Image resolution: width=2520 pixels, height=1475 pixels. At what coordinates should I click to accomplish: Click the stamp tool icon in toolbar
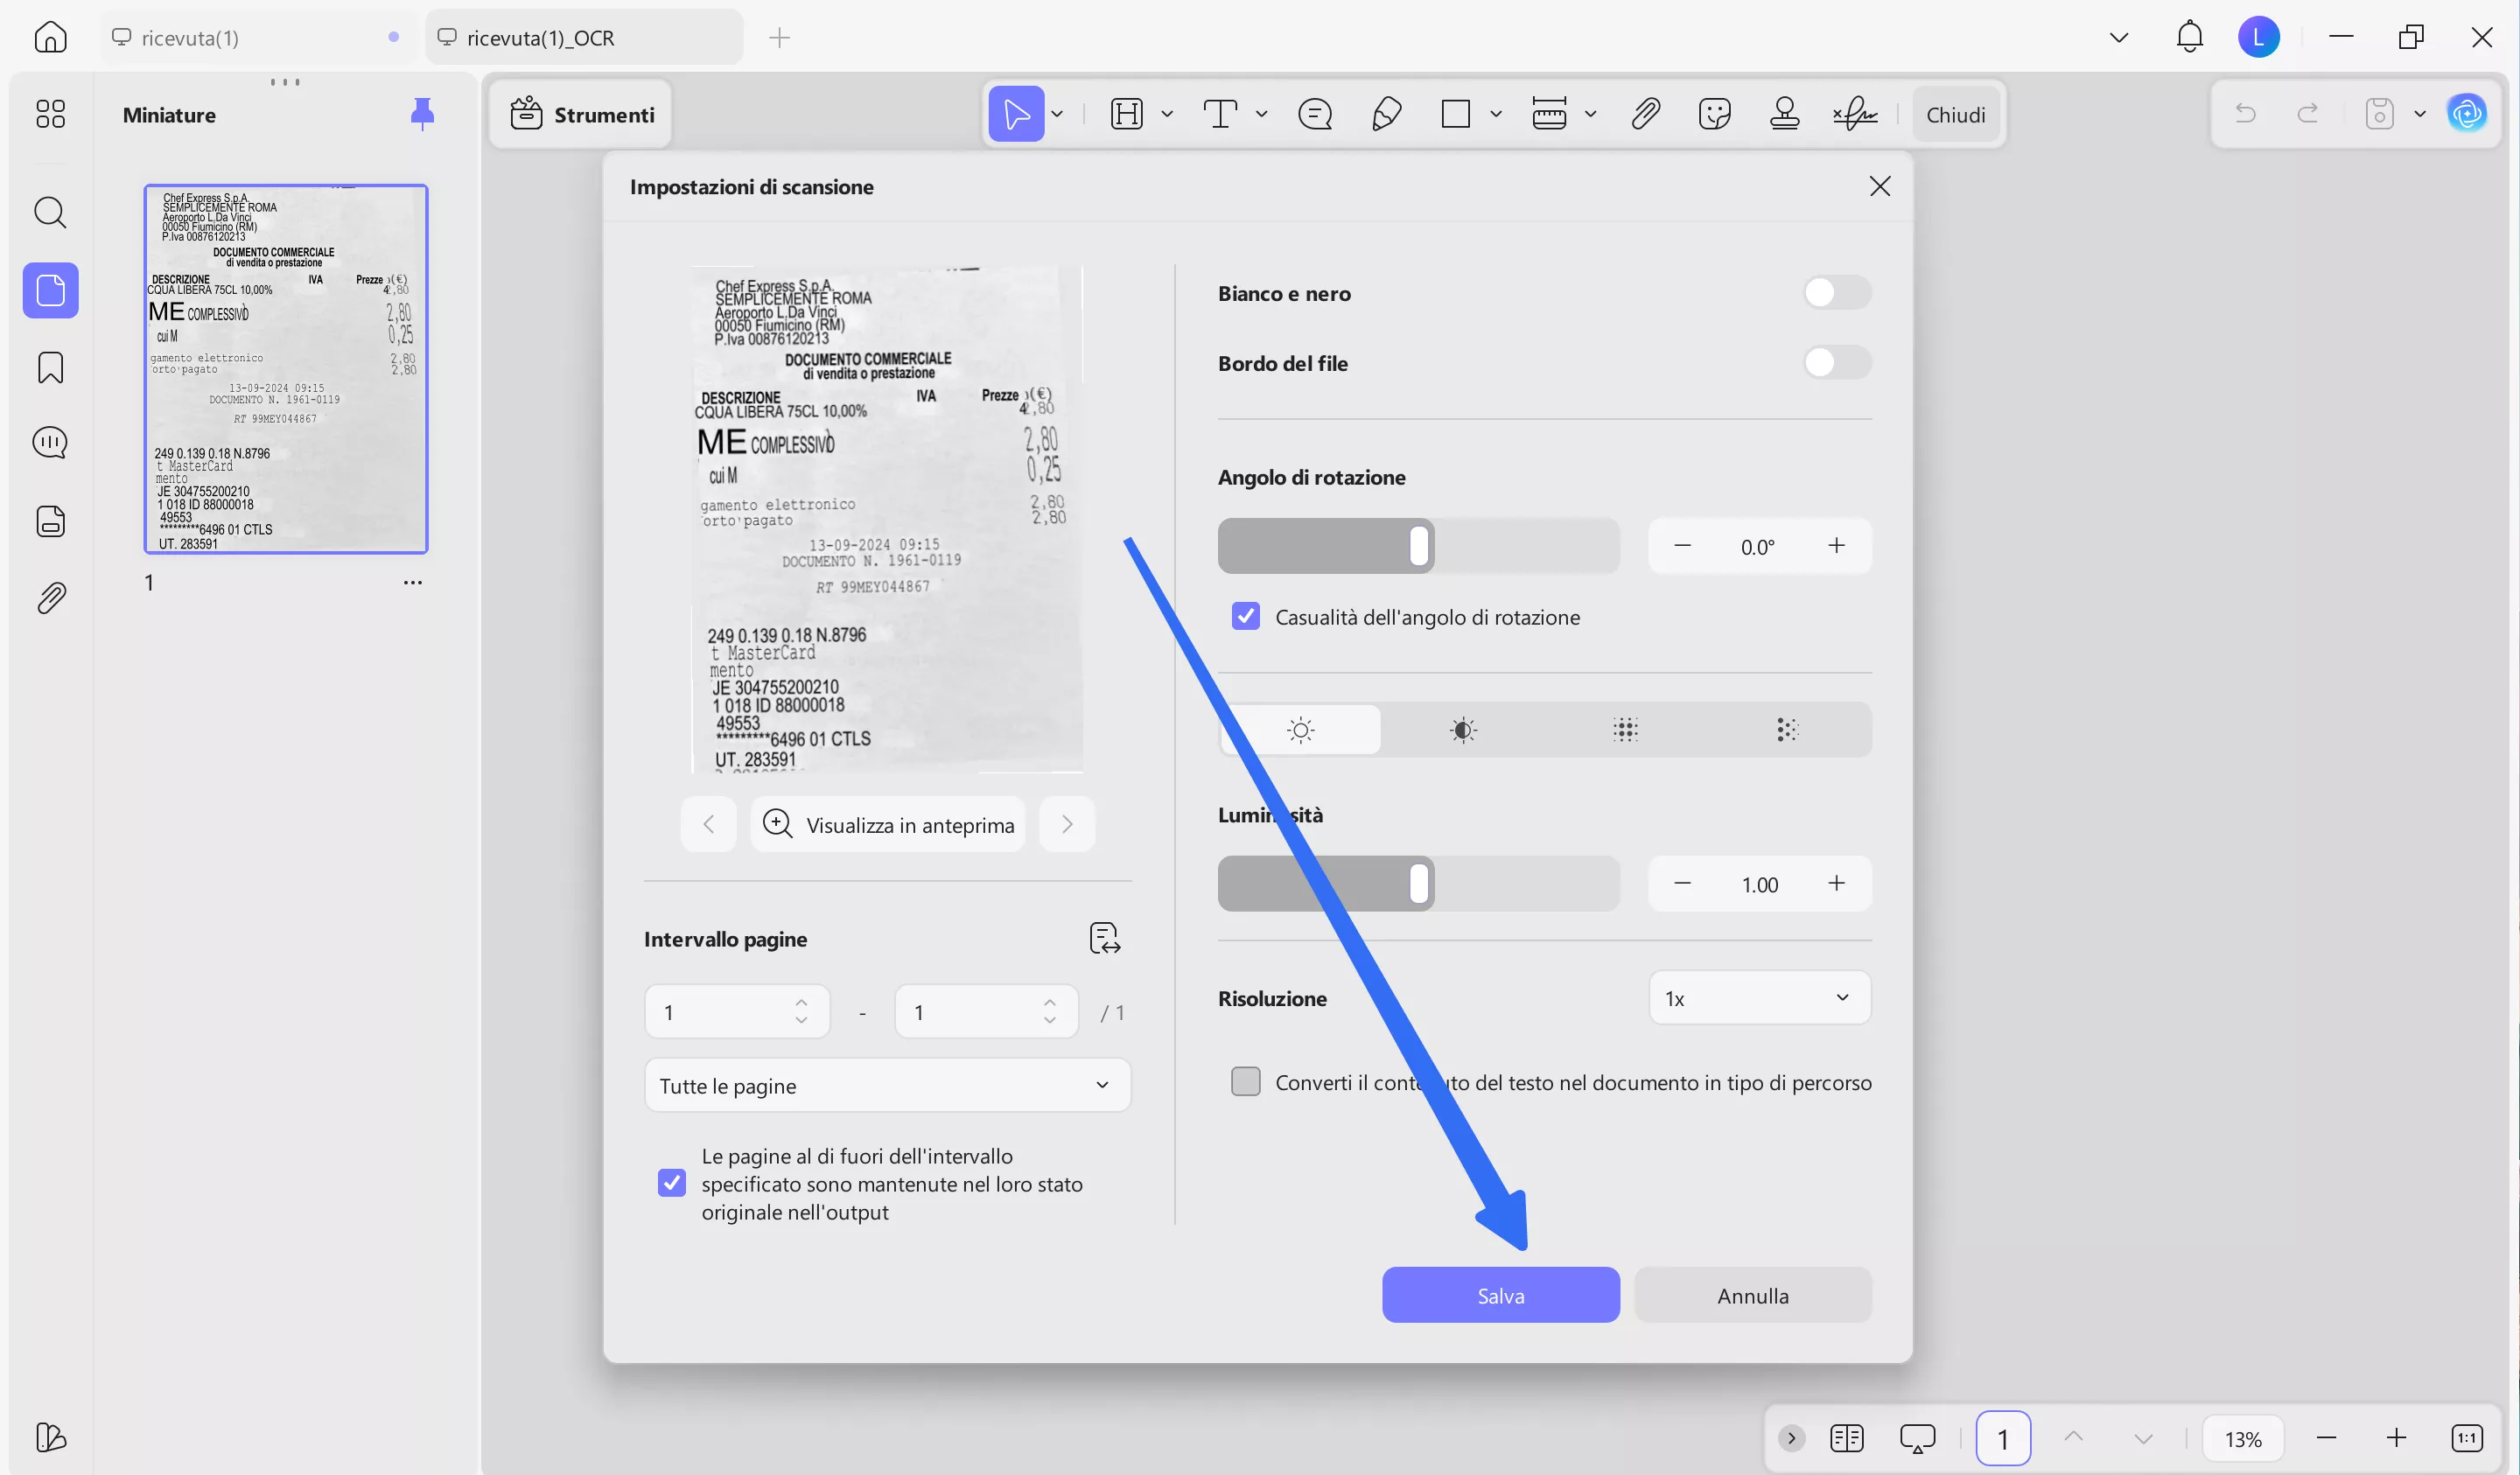[1784, 114]
